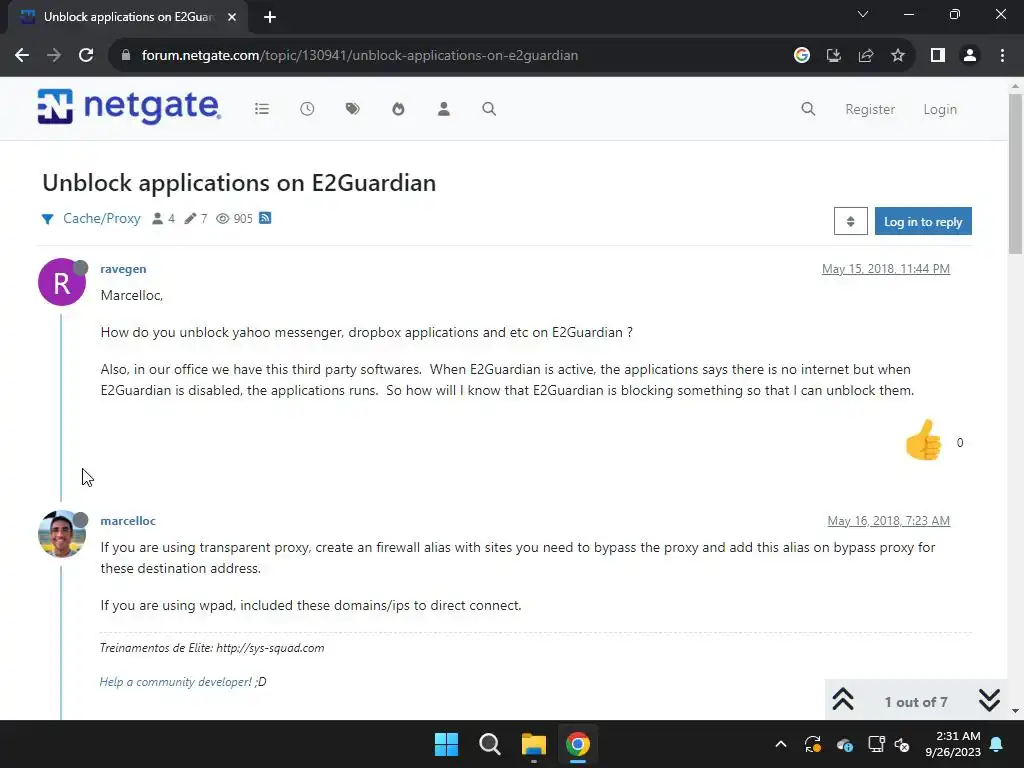This screenshot has height=768, width=1024.
Task: Click the Login link
Action: (940, 110)
